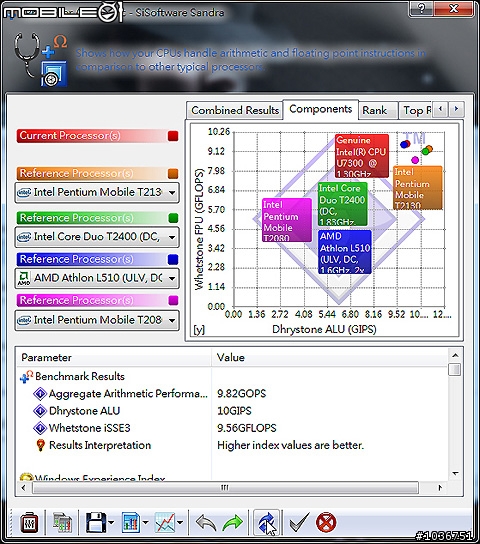Close the SiSoftware Sandra window
480x544 pixels.
(453, 8)
